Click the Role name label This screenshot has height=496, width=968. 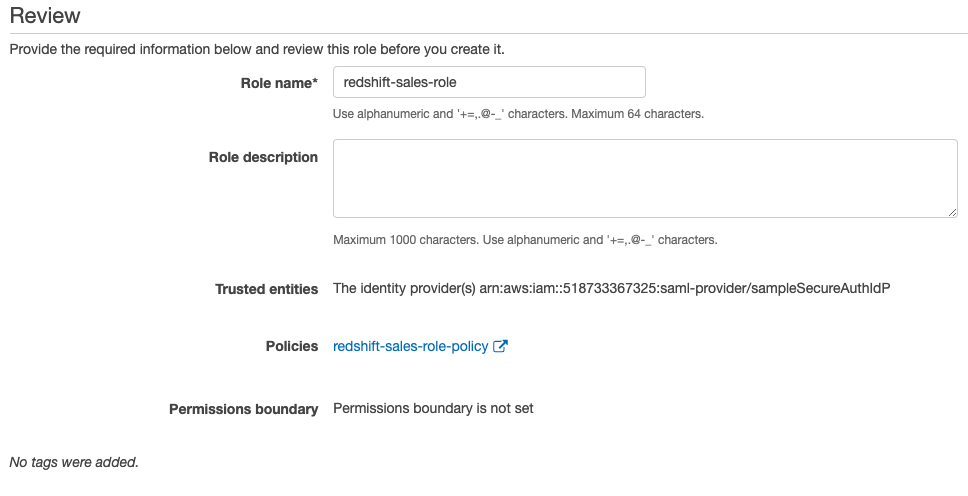pyautogui.click(x=275, y=83)
